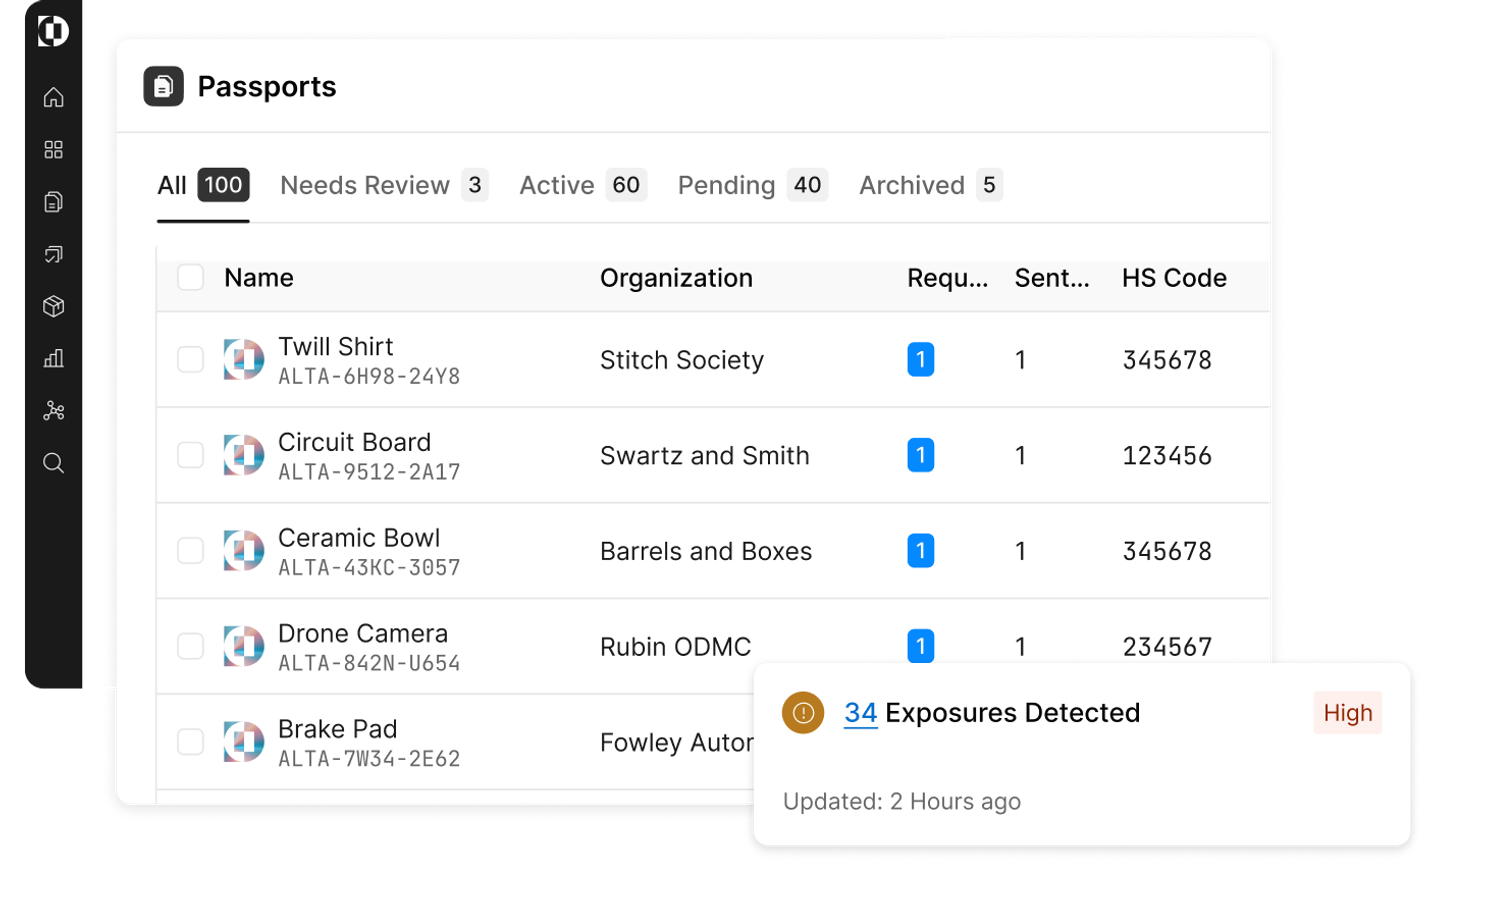The height and width of the screenshot is (900, 1500).
Task: Toggle the select-all checkbox in table header
Action: (190, 278)
